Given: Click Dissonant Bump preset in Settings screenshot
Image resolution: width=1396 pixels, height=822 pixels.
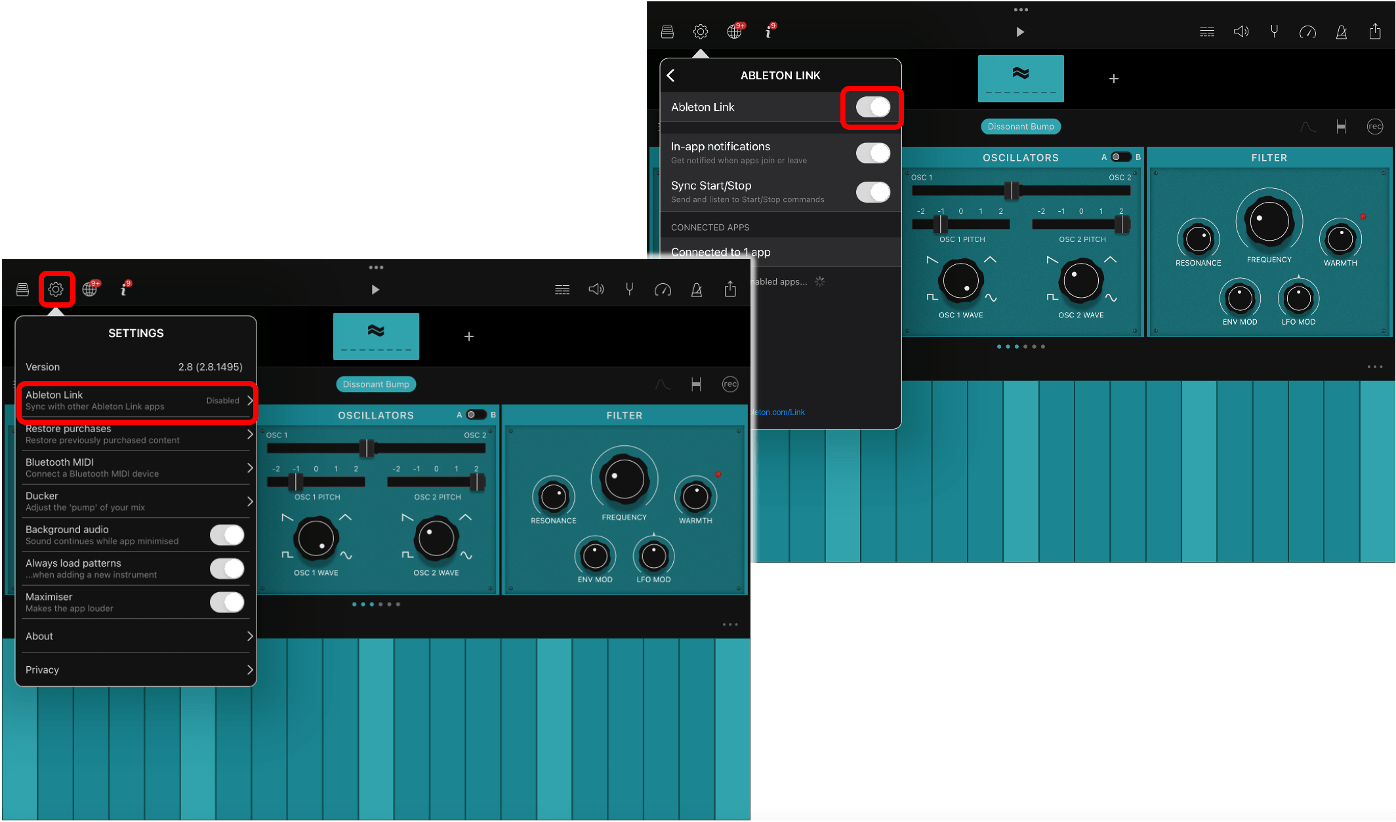Looking at the screenshot, I should [x=376, y=384].
